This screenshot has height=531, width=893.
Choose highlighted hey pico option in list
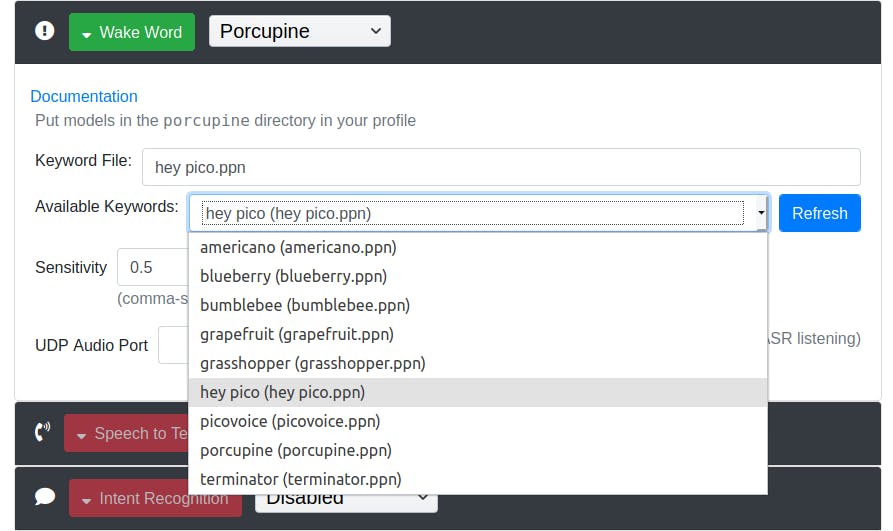pyautogui.click(x=282, y=392)
